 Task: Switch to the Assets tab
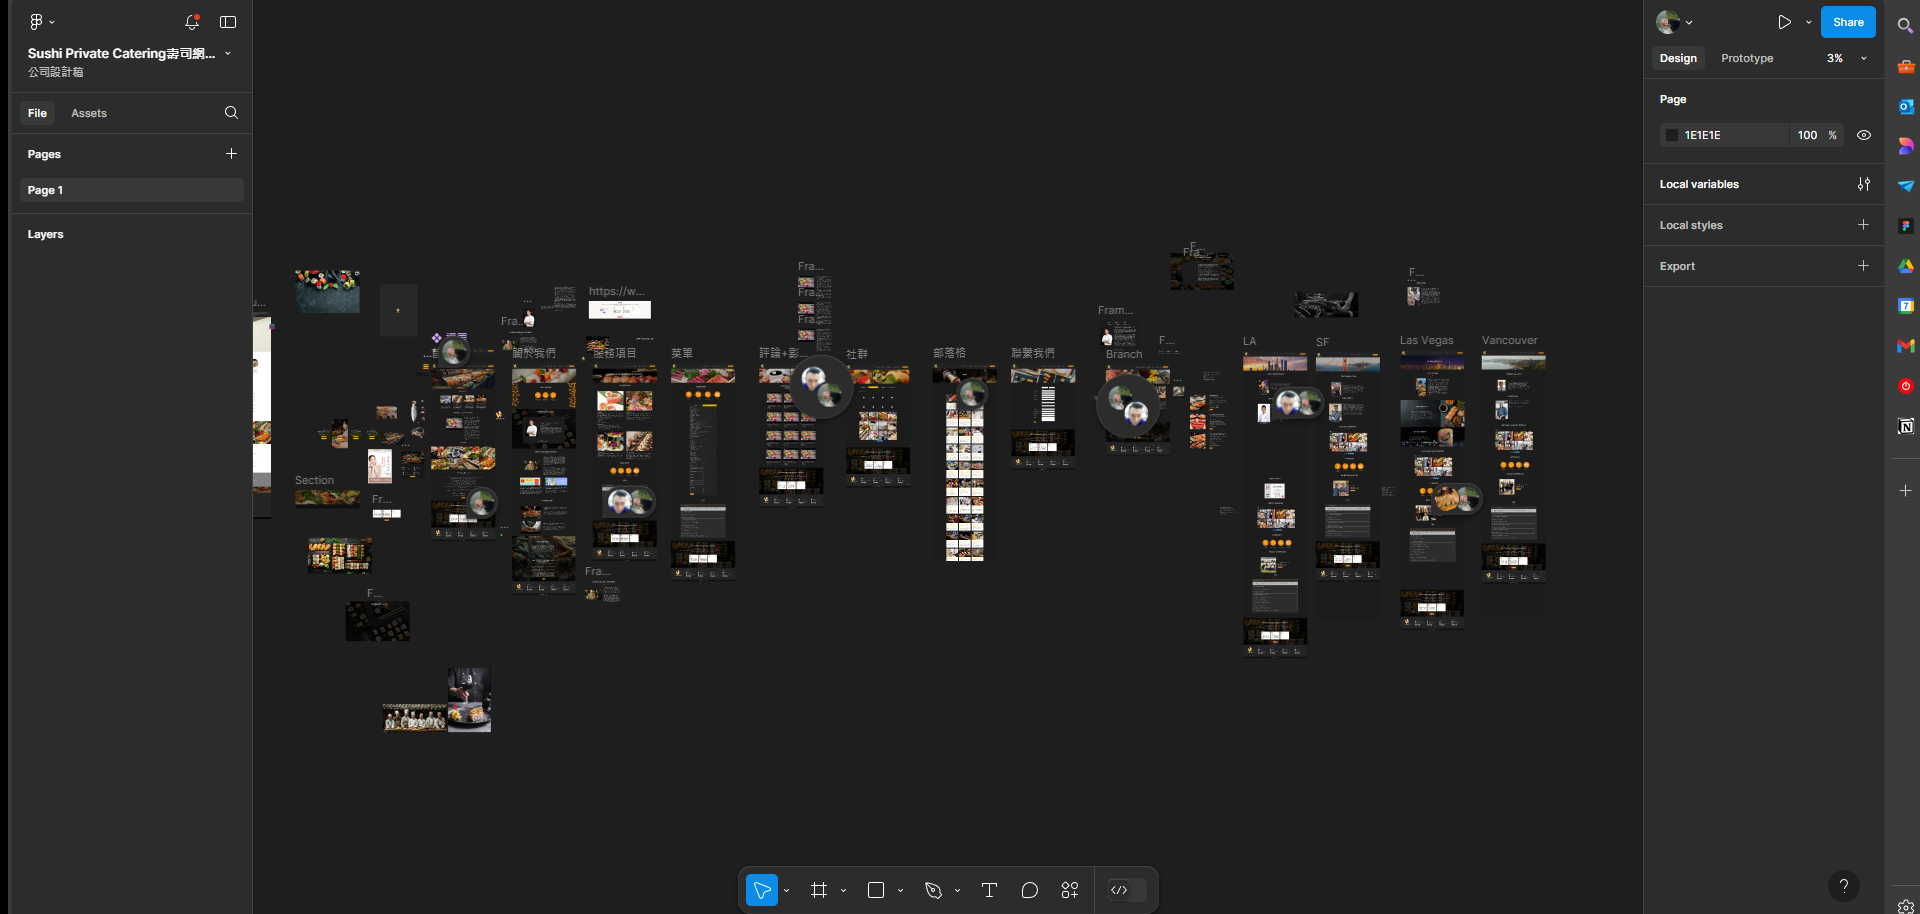89,113
